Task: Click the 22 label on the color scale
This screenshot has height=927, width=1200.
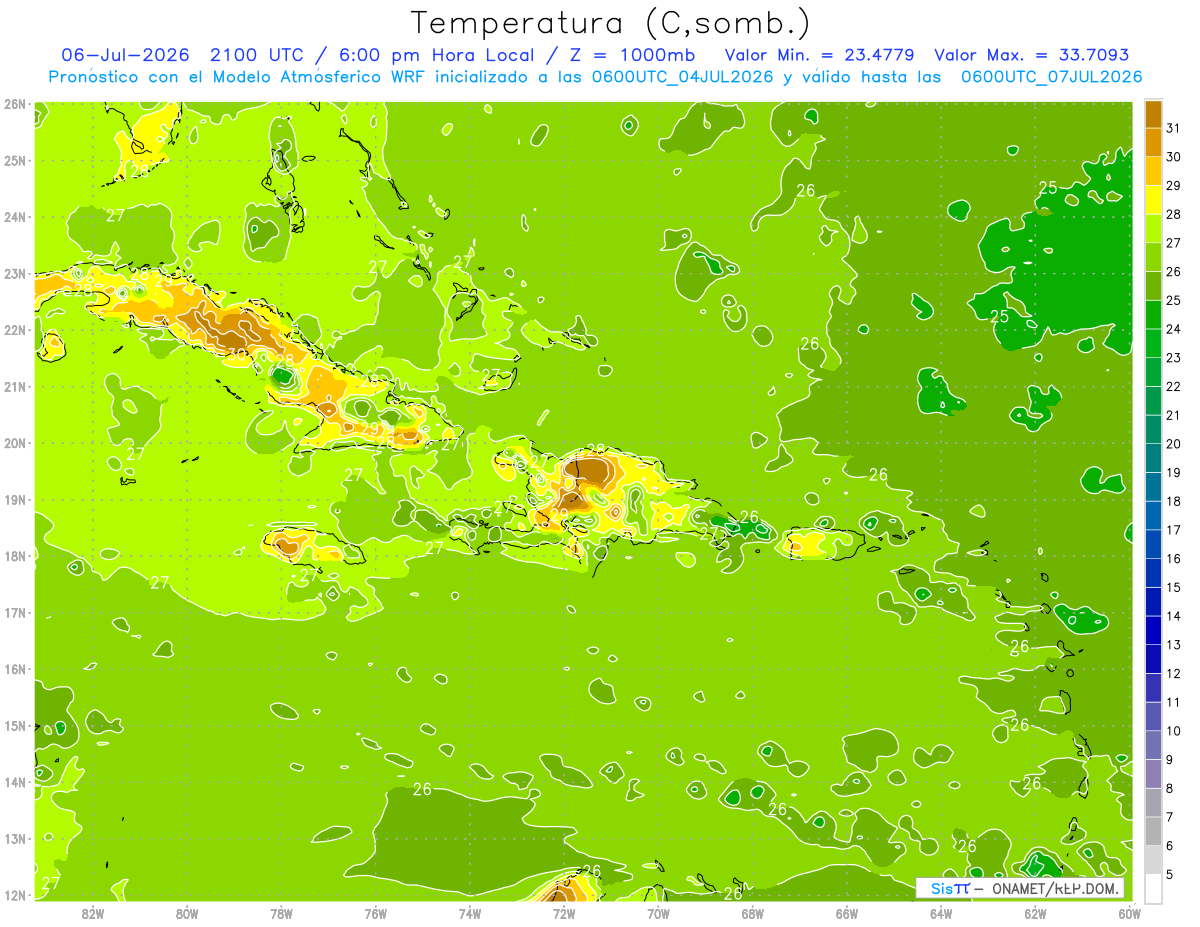Action: tap(1173, 387)
